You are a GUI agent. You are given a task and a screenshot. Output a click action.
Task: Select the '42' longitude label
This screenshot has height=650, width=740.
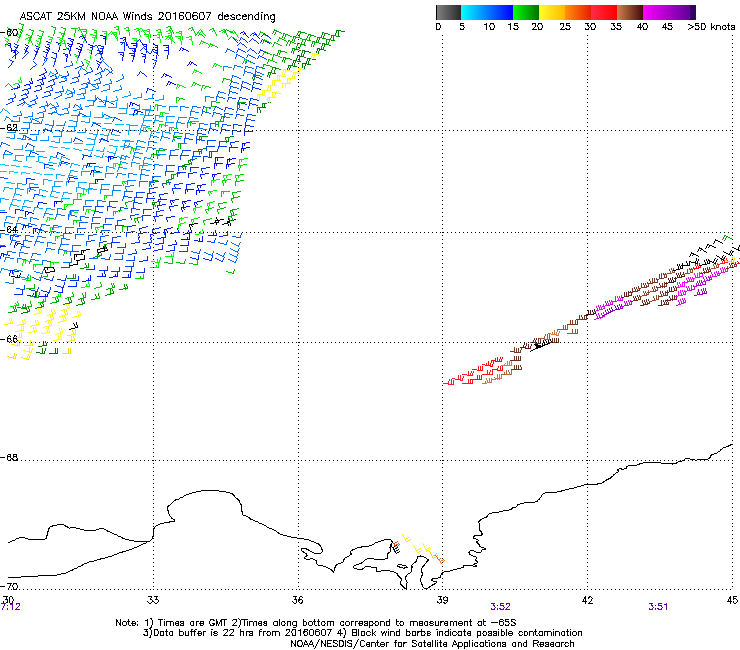(587, 600)
